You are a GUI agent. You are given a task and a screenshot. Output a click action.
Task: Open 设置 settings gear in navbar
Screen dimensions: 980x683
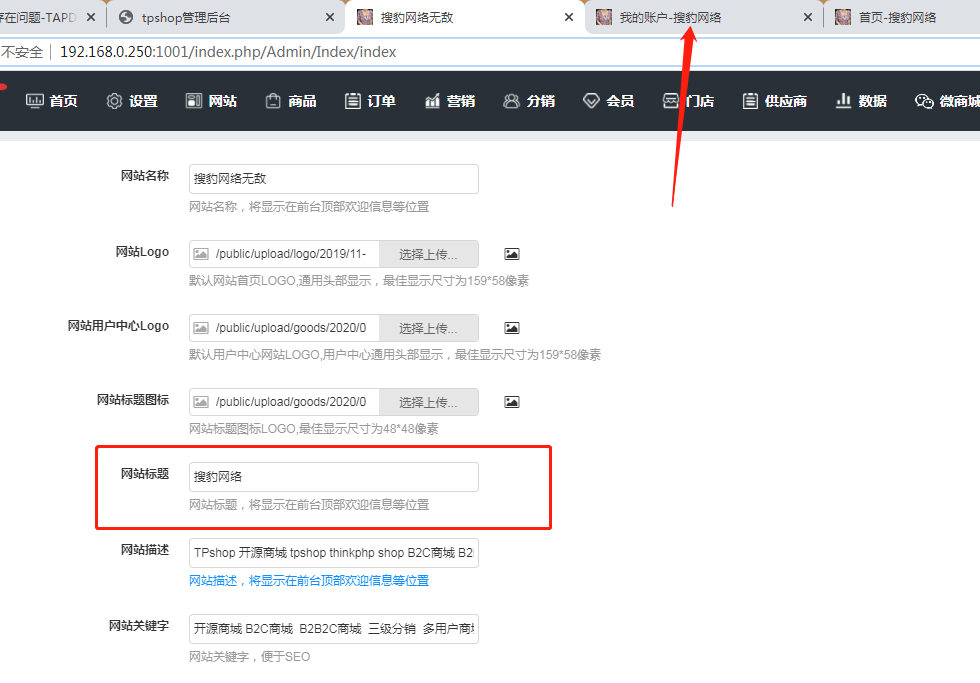coord(115,101)
